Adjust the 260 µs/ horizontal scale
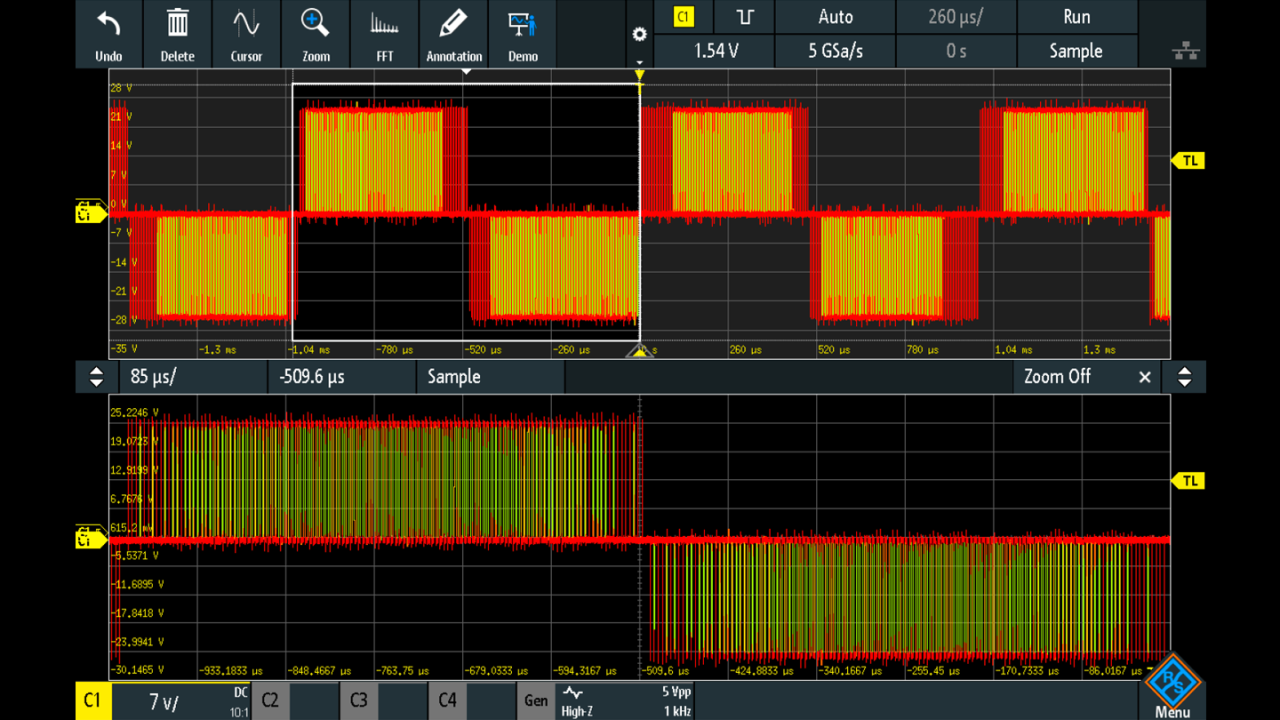The image size is (1280, 720). 956,17
